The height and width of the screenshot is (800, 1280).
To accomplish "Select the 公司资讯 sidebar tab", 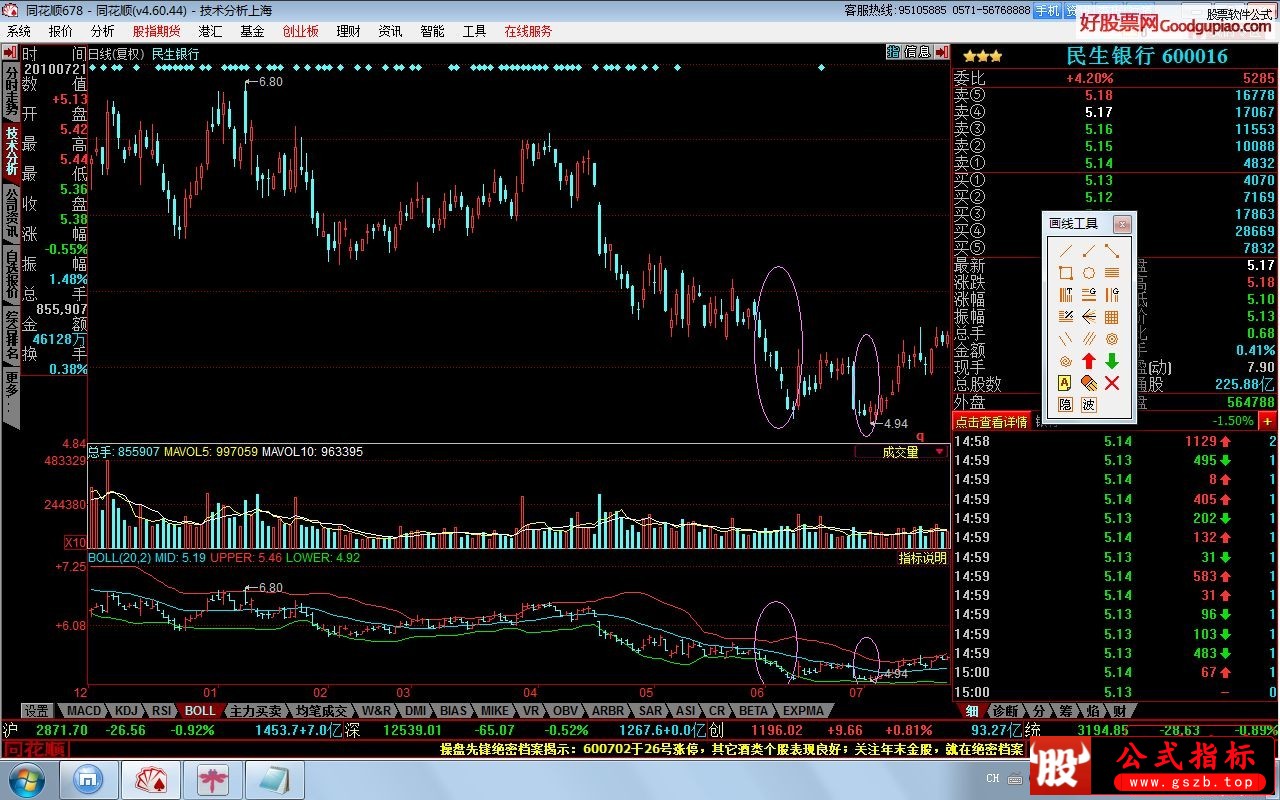I will point(11,213).
